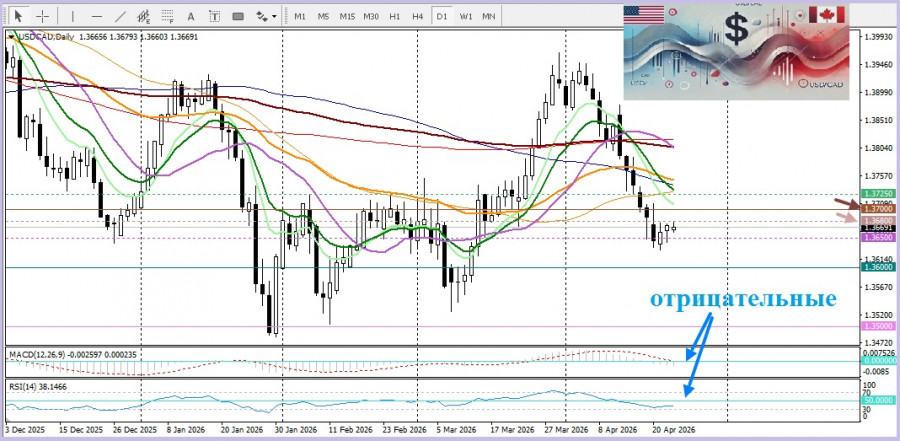The image size is (900, 441).
Task: Click the RSI(14) 38.1466 indicator label
Action: pos(37,387)
